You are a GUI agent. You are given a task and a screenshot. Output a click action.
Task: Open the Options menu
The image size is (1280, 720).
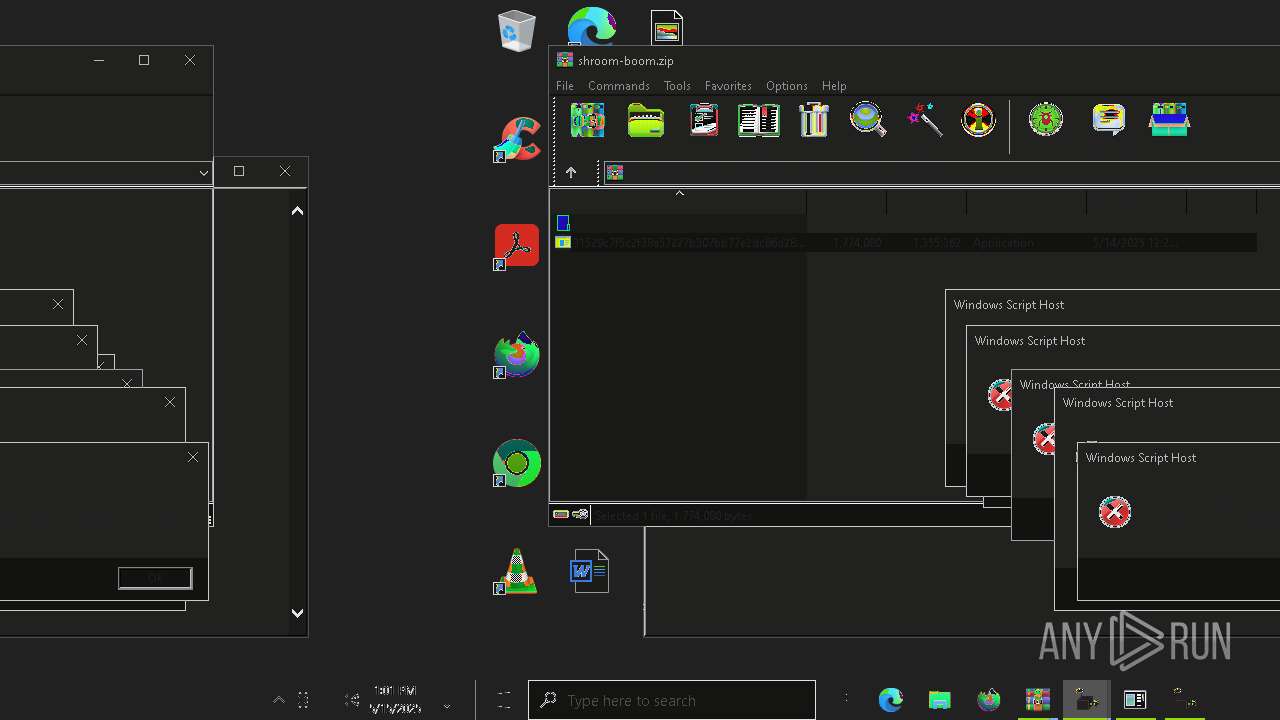coord(787,86)
